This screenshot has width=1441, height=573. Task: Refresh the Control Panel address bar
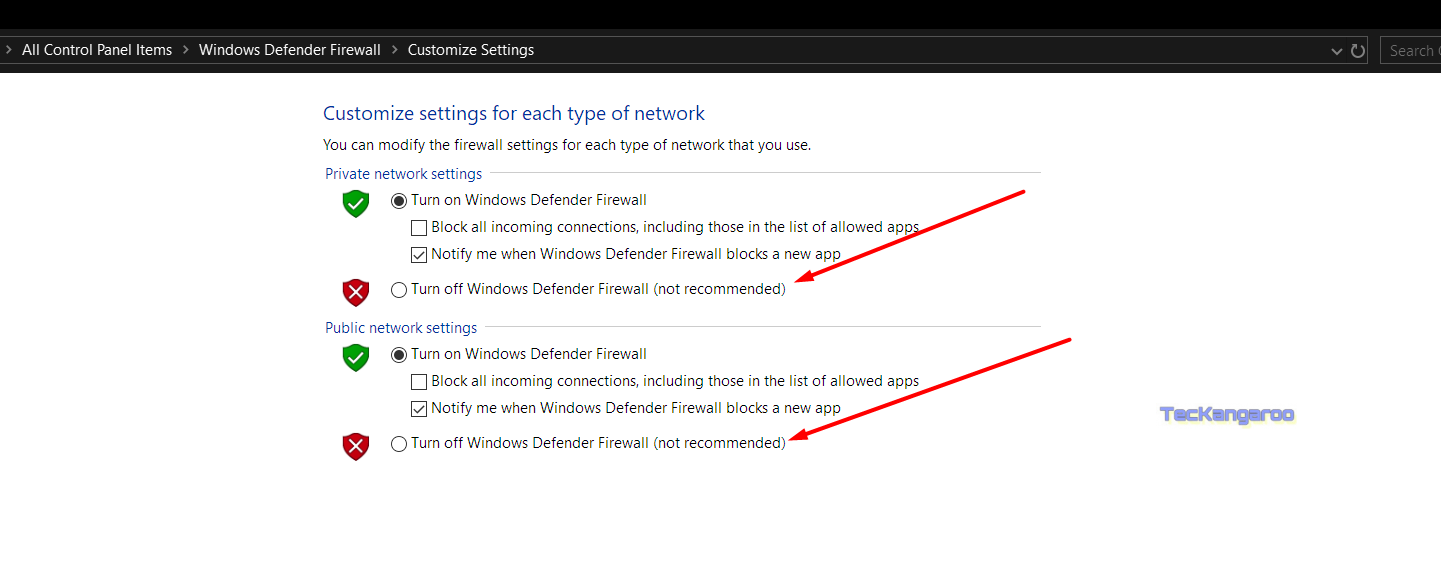point(1358,51)
